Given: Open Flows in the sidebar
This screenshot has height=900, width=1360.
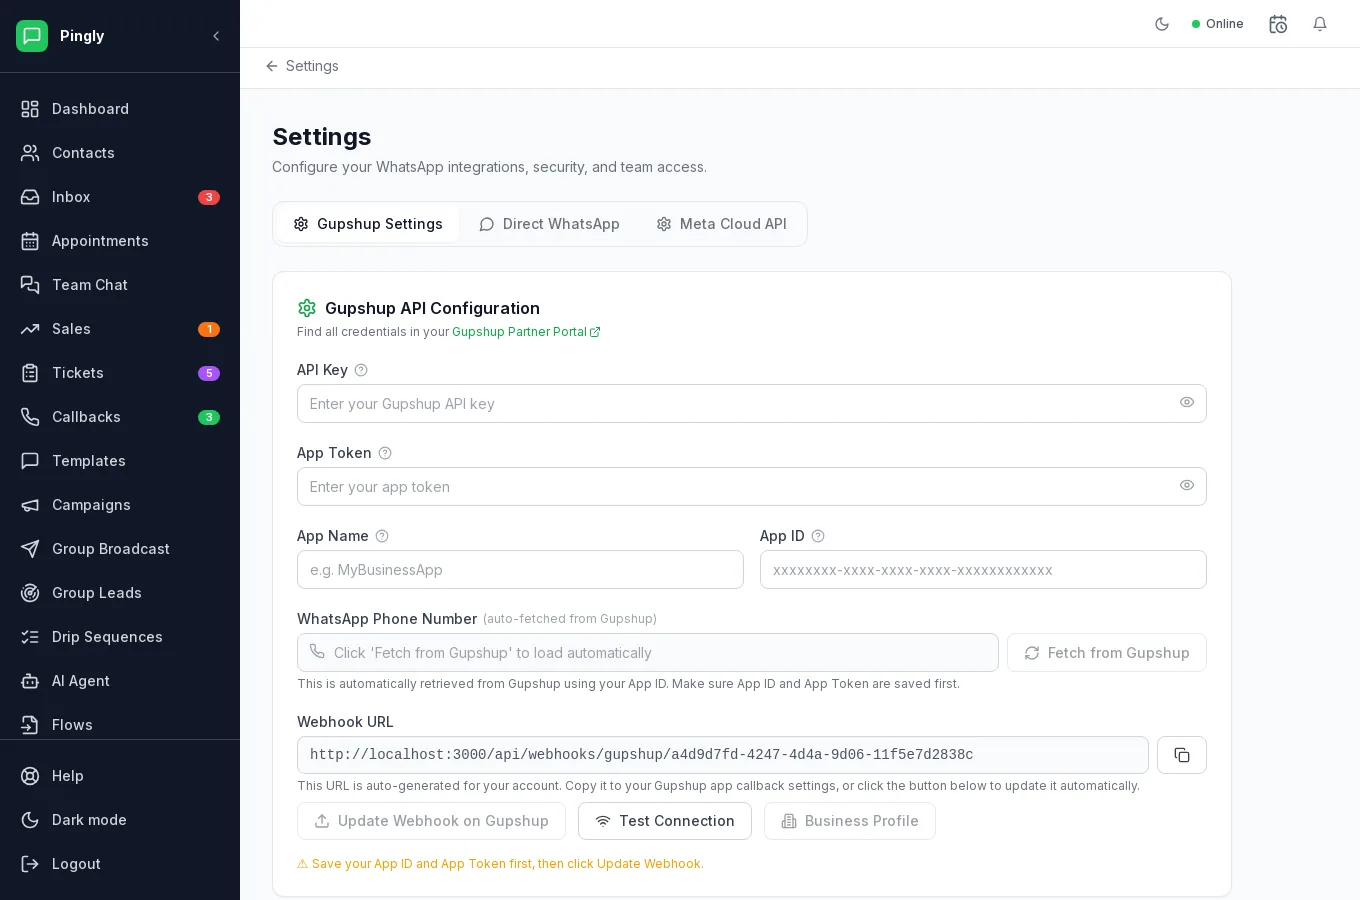Looking at the screenshot, I should click(x=120, y=725).
